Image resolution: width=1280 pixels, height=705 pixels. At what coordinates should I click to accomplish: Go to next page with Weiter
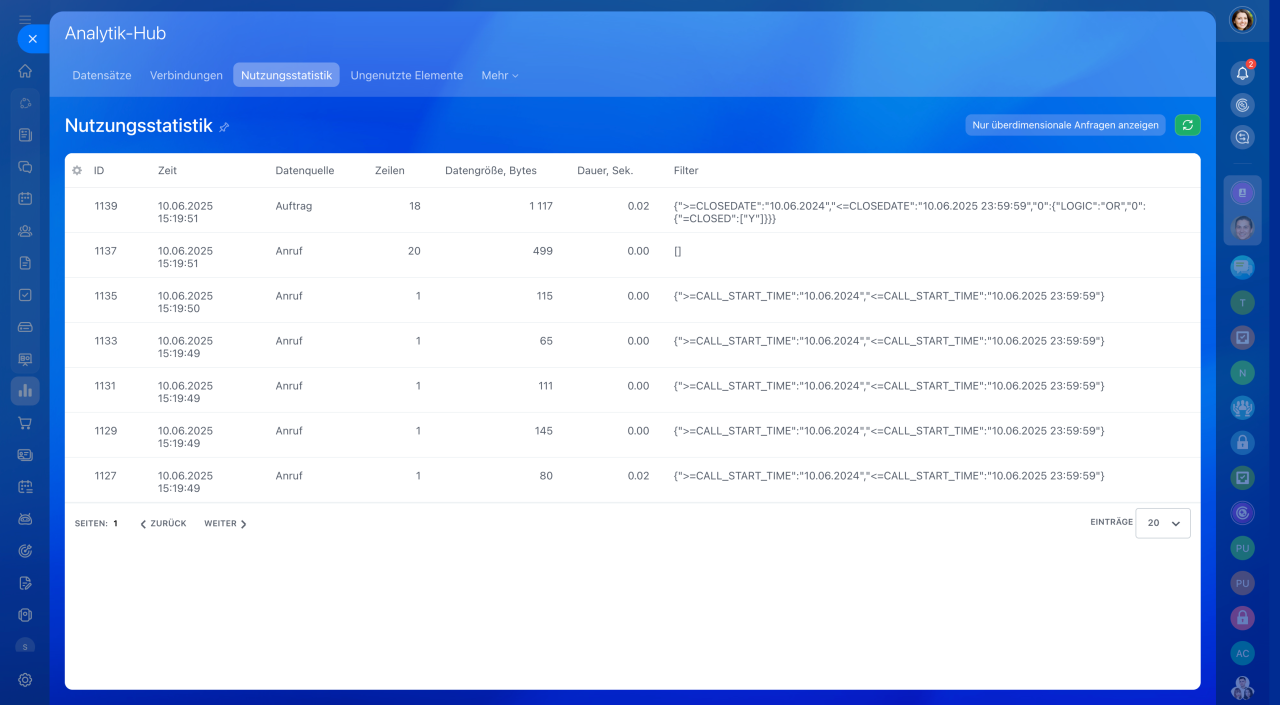tap(225, 524)
